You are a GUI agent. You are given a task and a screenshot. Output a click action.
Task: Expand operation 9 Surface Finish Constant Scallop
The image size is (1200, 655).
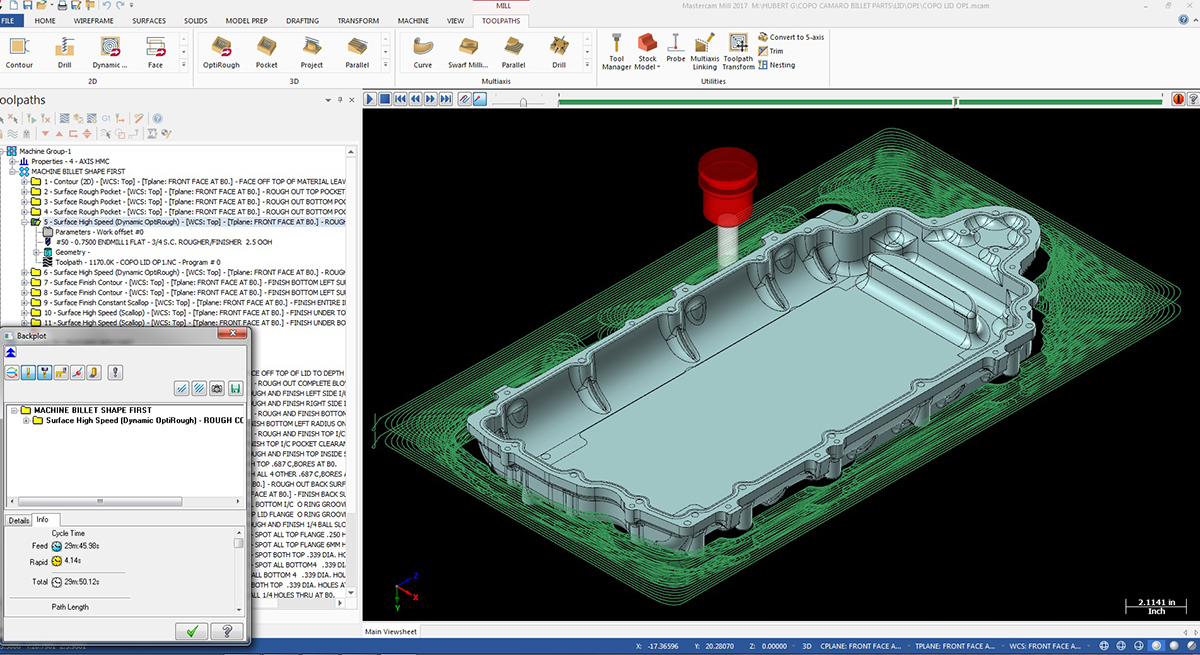24,302
